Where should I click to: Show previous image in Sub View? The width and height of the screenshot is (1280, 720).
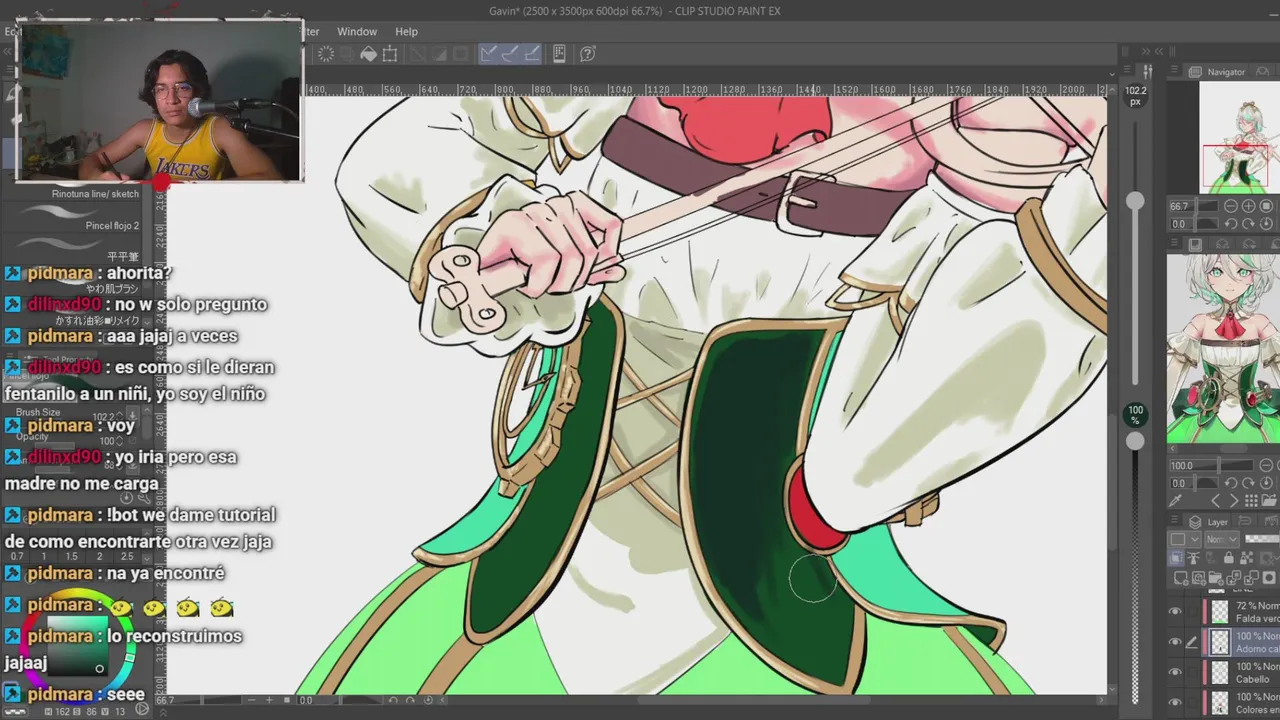pyautogui.click(x=1216, y=501)
